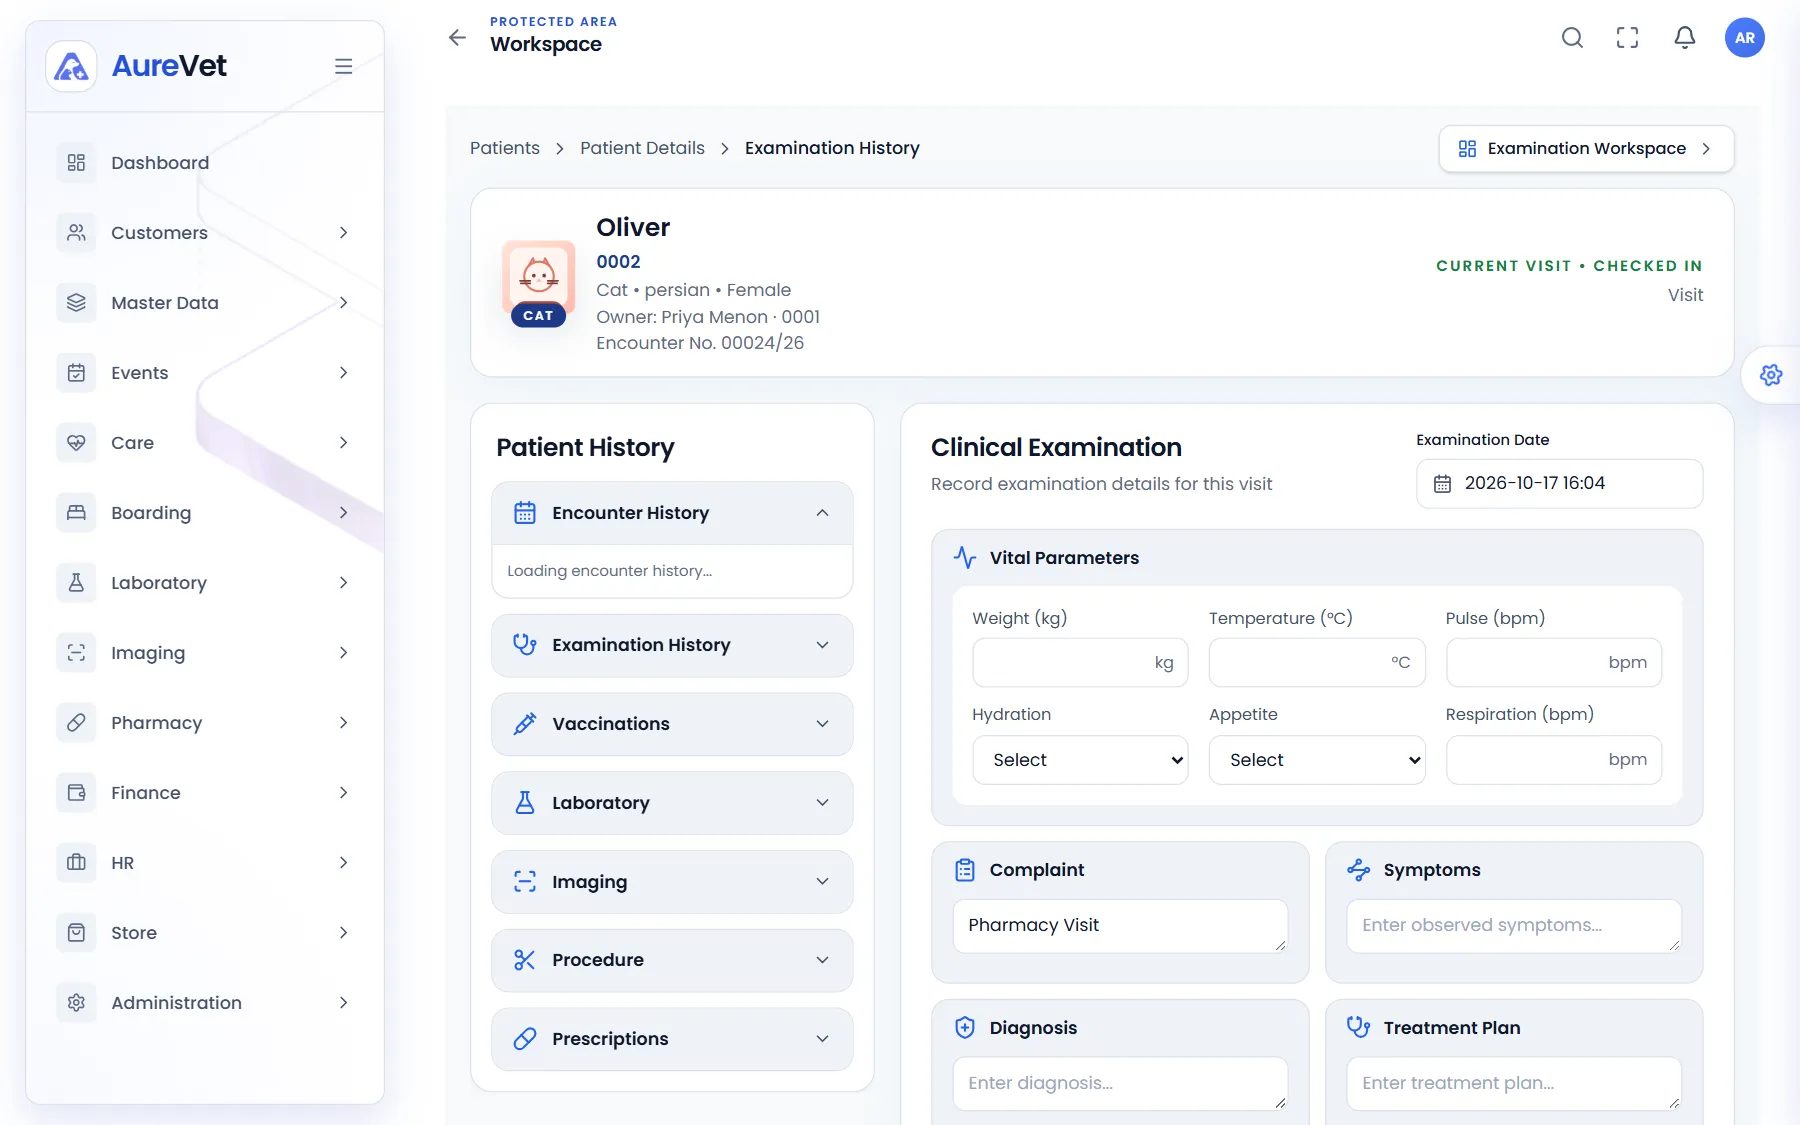This screenshot has height=1125, width=1800.
Task: Open notifications bell icon
Action: coord(1685,38)
